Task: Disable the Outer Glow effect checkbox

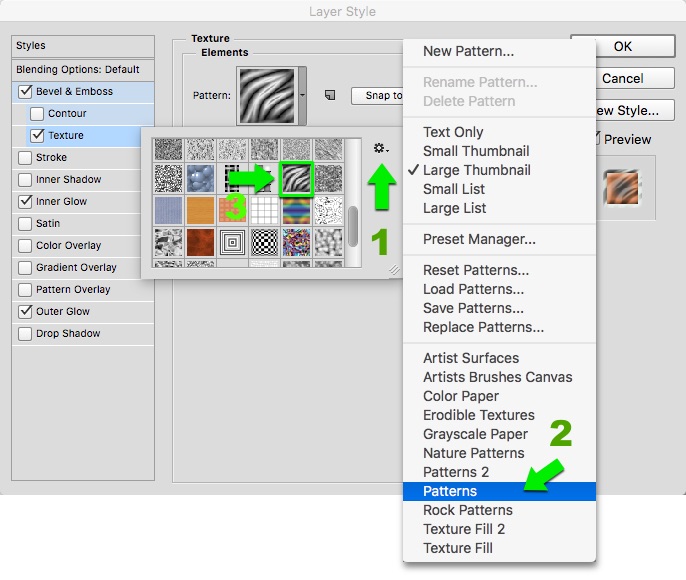Action: [25, 312]
